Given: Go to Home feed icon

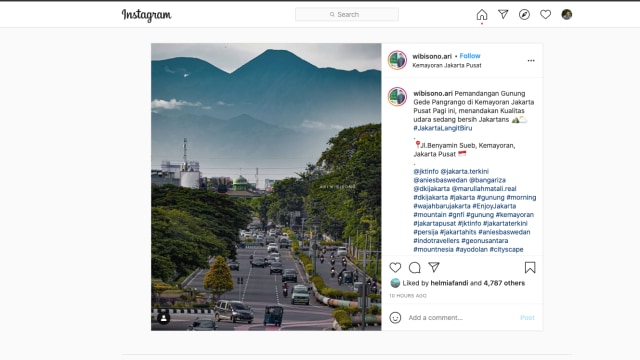Looking at the screenshot, I should tap(482, 15).
